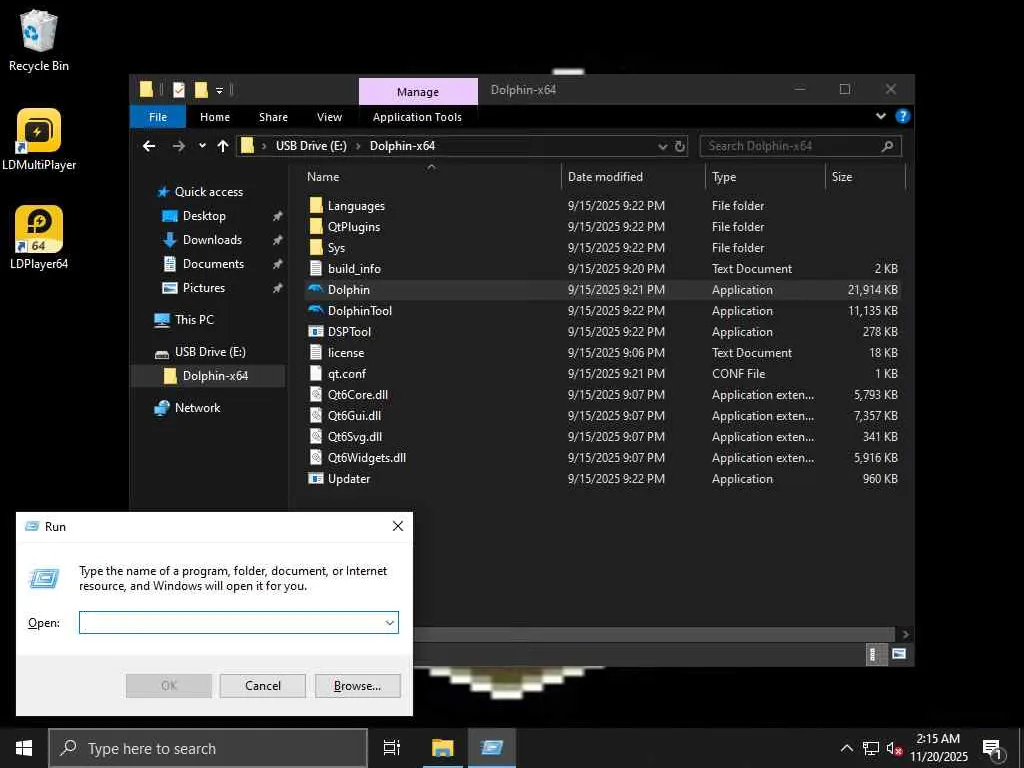The width and height of the screenshot is (1024, 768).
Task: Click the muted volume tray icon
Action: click(x=895, y=748)
